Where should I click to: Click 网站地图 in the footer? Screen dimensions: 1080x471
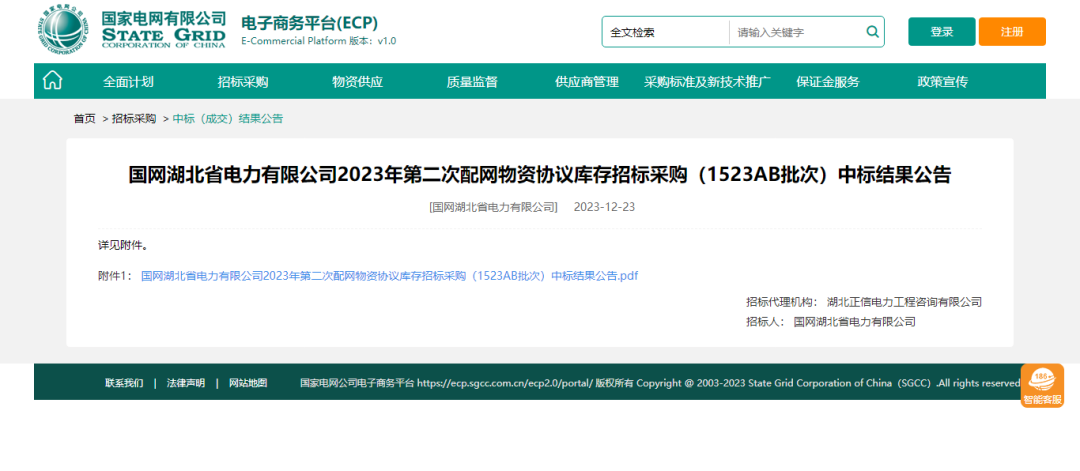[x=248, y=383]
